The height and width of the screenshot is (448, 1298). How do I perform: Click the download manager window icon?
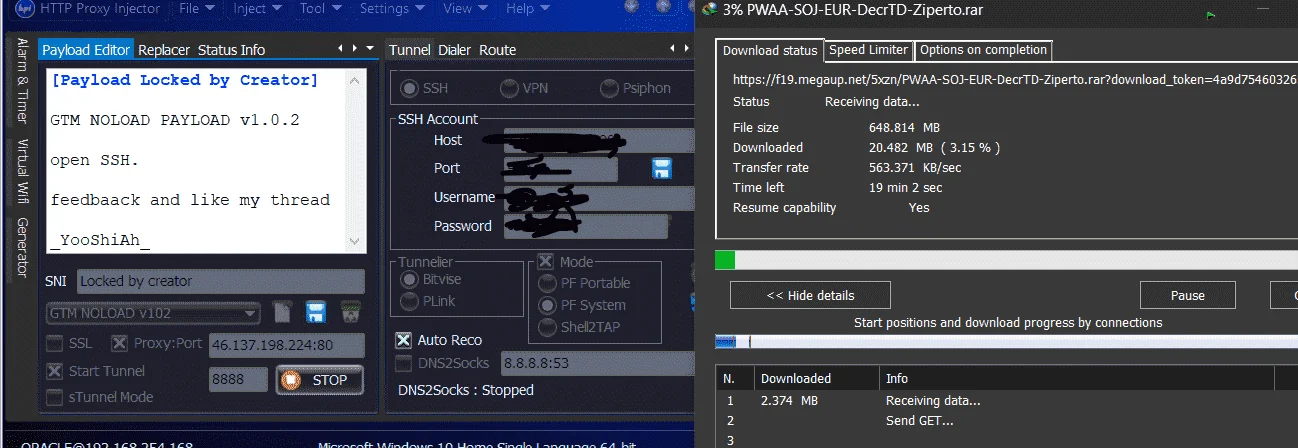click(710, 9)
